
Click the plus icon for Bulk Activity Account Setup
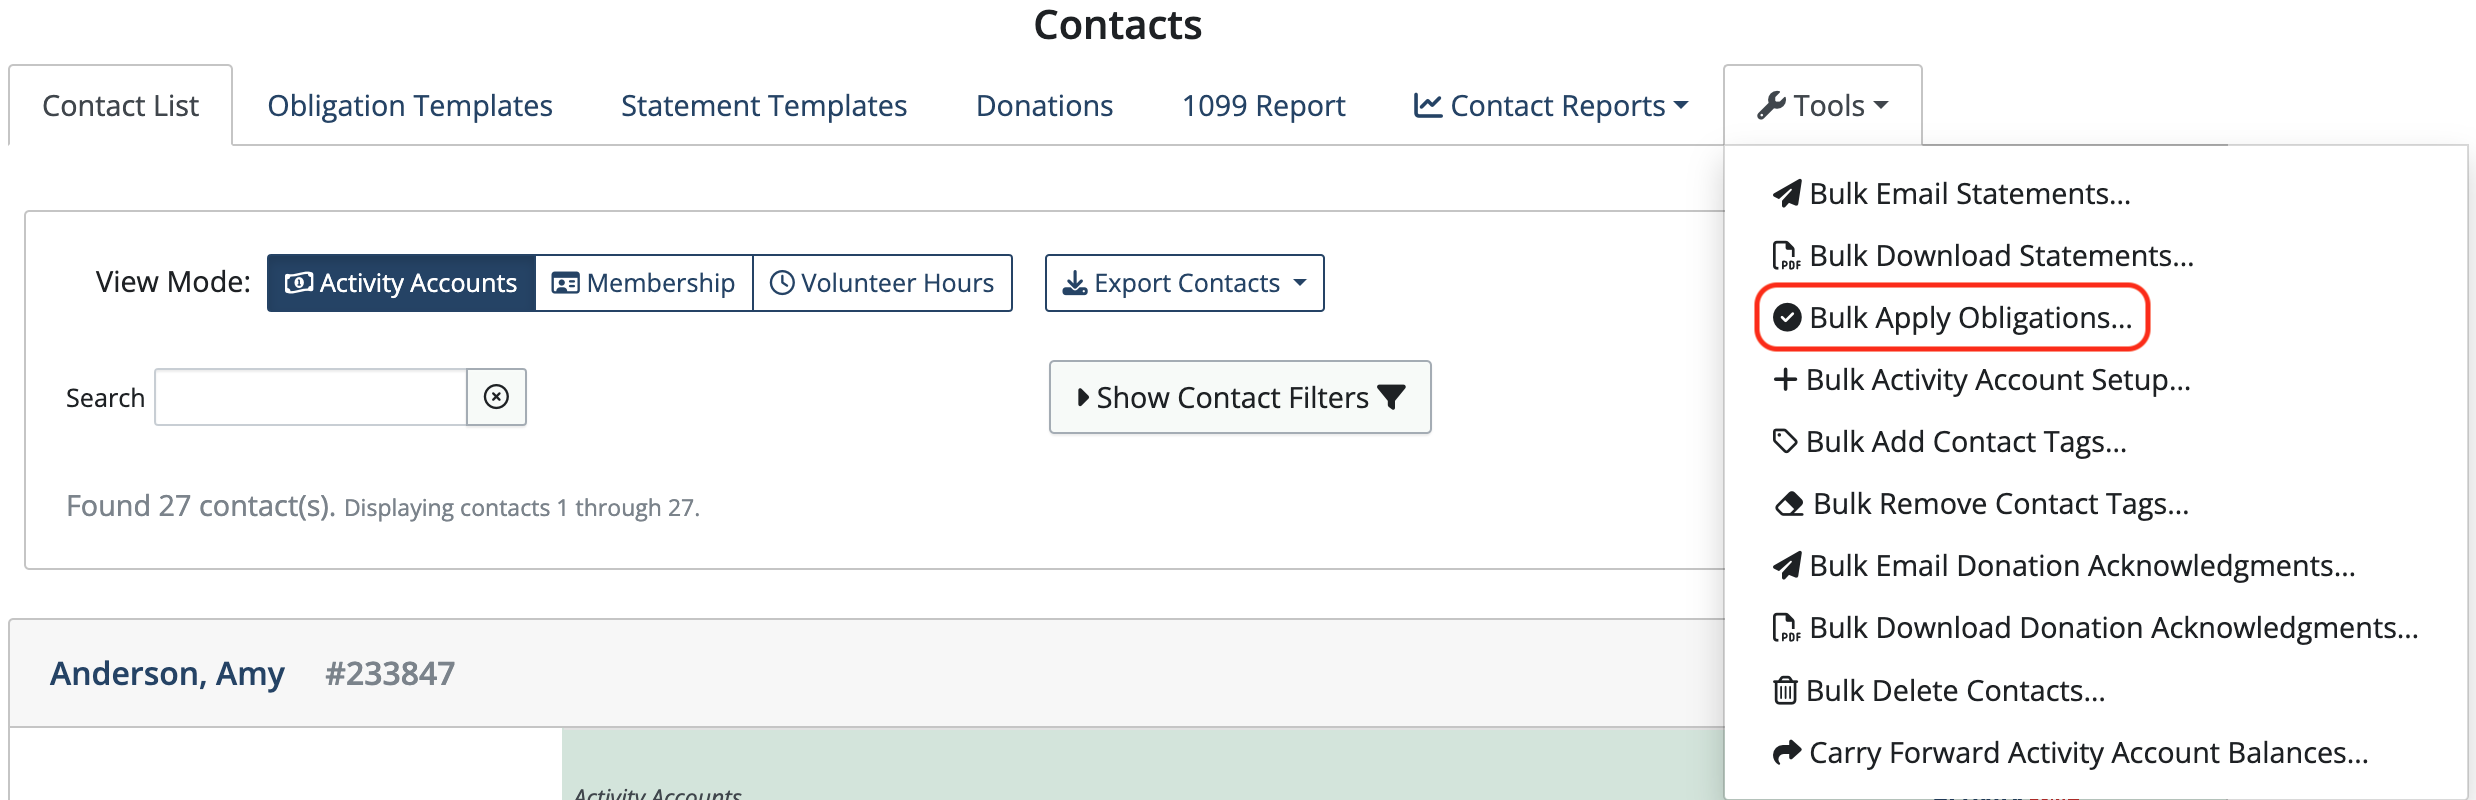(1785, 380)
